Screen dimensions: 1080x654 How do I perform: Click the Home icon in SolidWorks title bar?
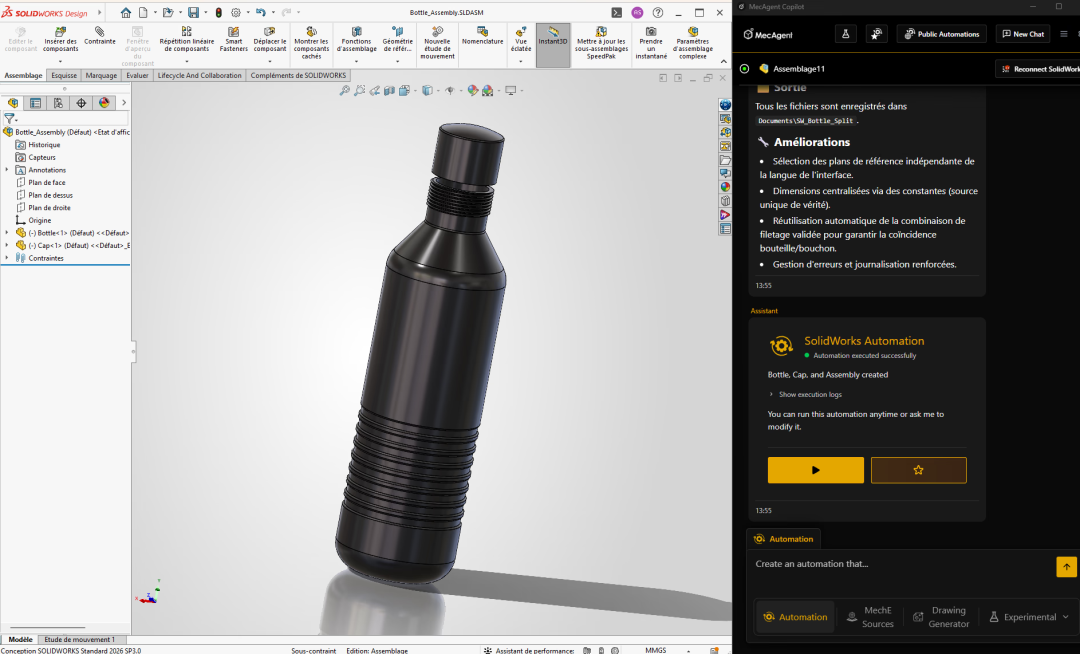(x=125, y=12)
